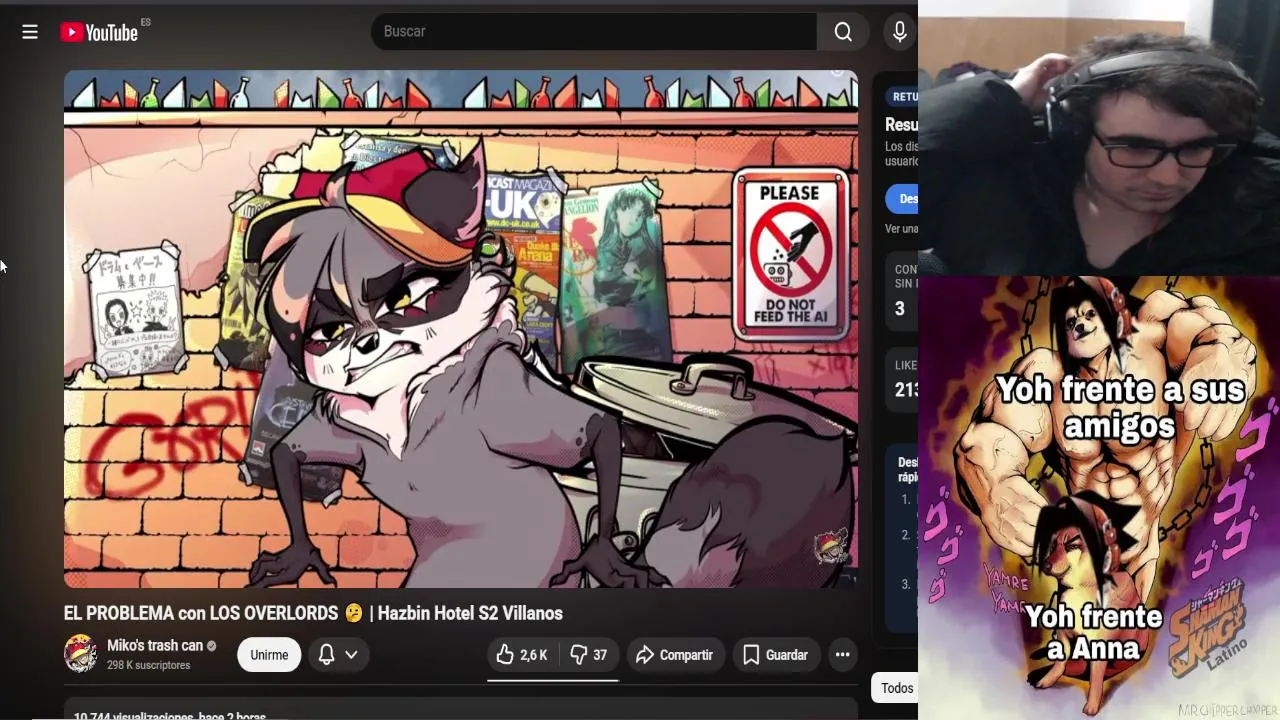1280x720 pixels.
Task: Open the video title EL PROBLEMA con LOS OVERLORDS
Action: [x=313, y=613]
